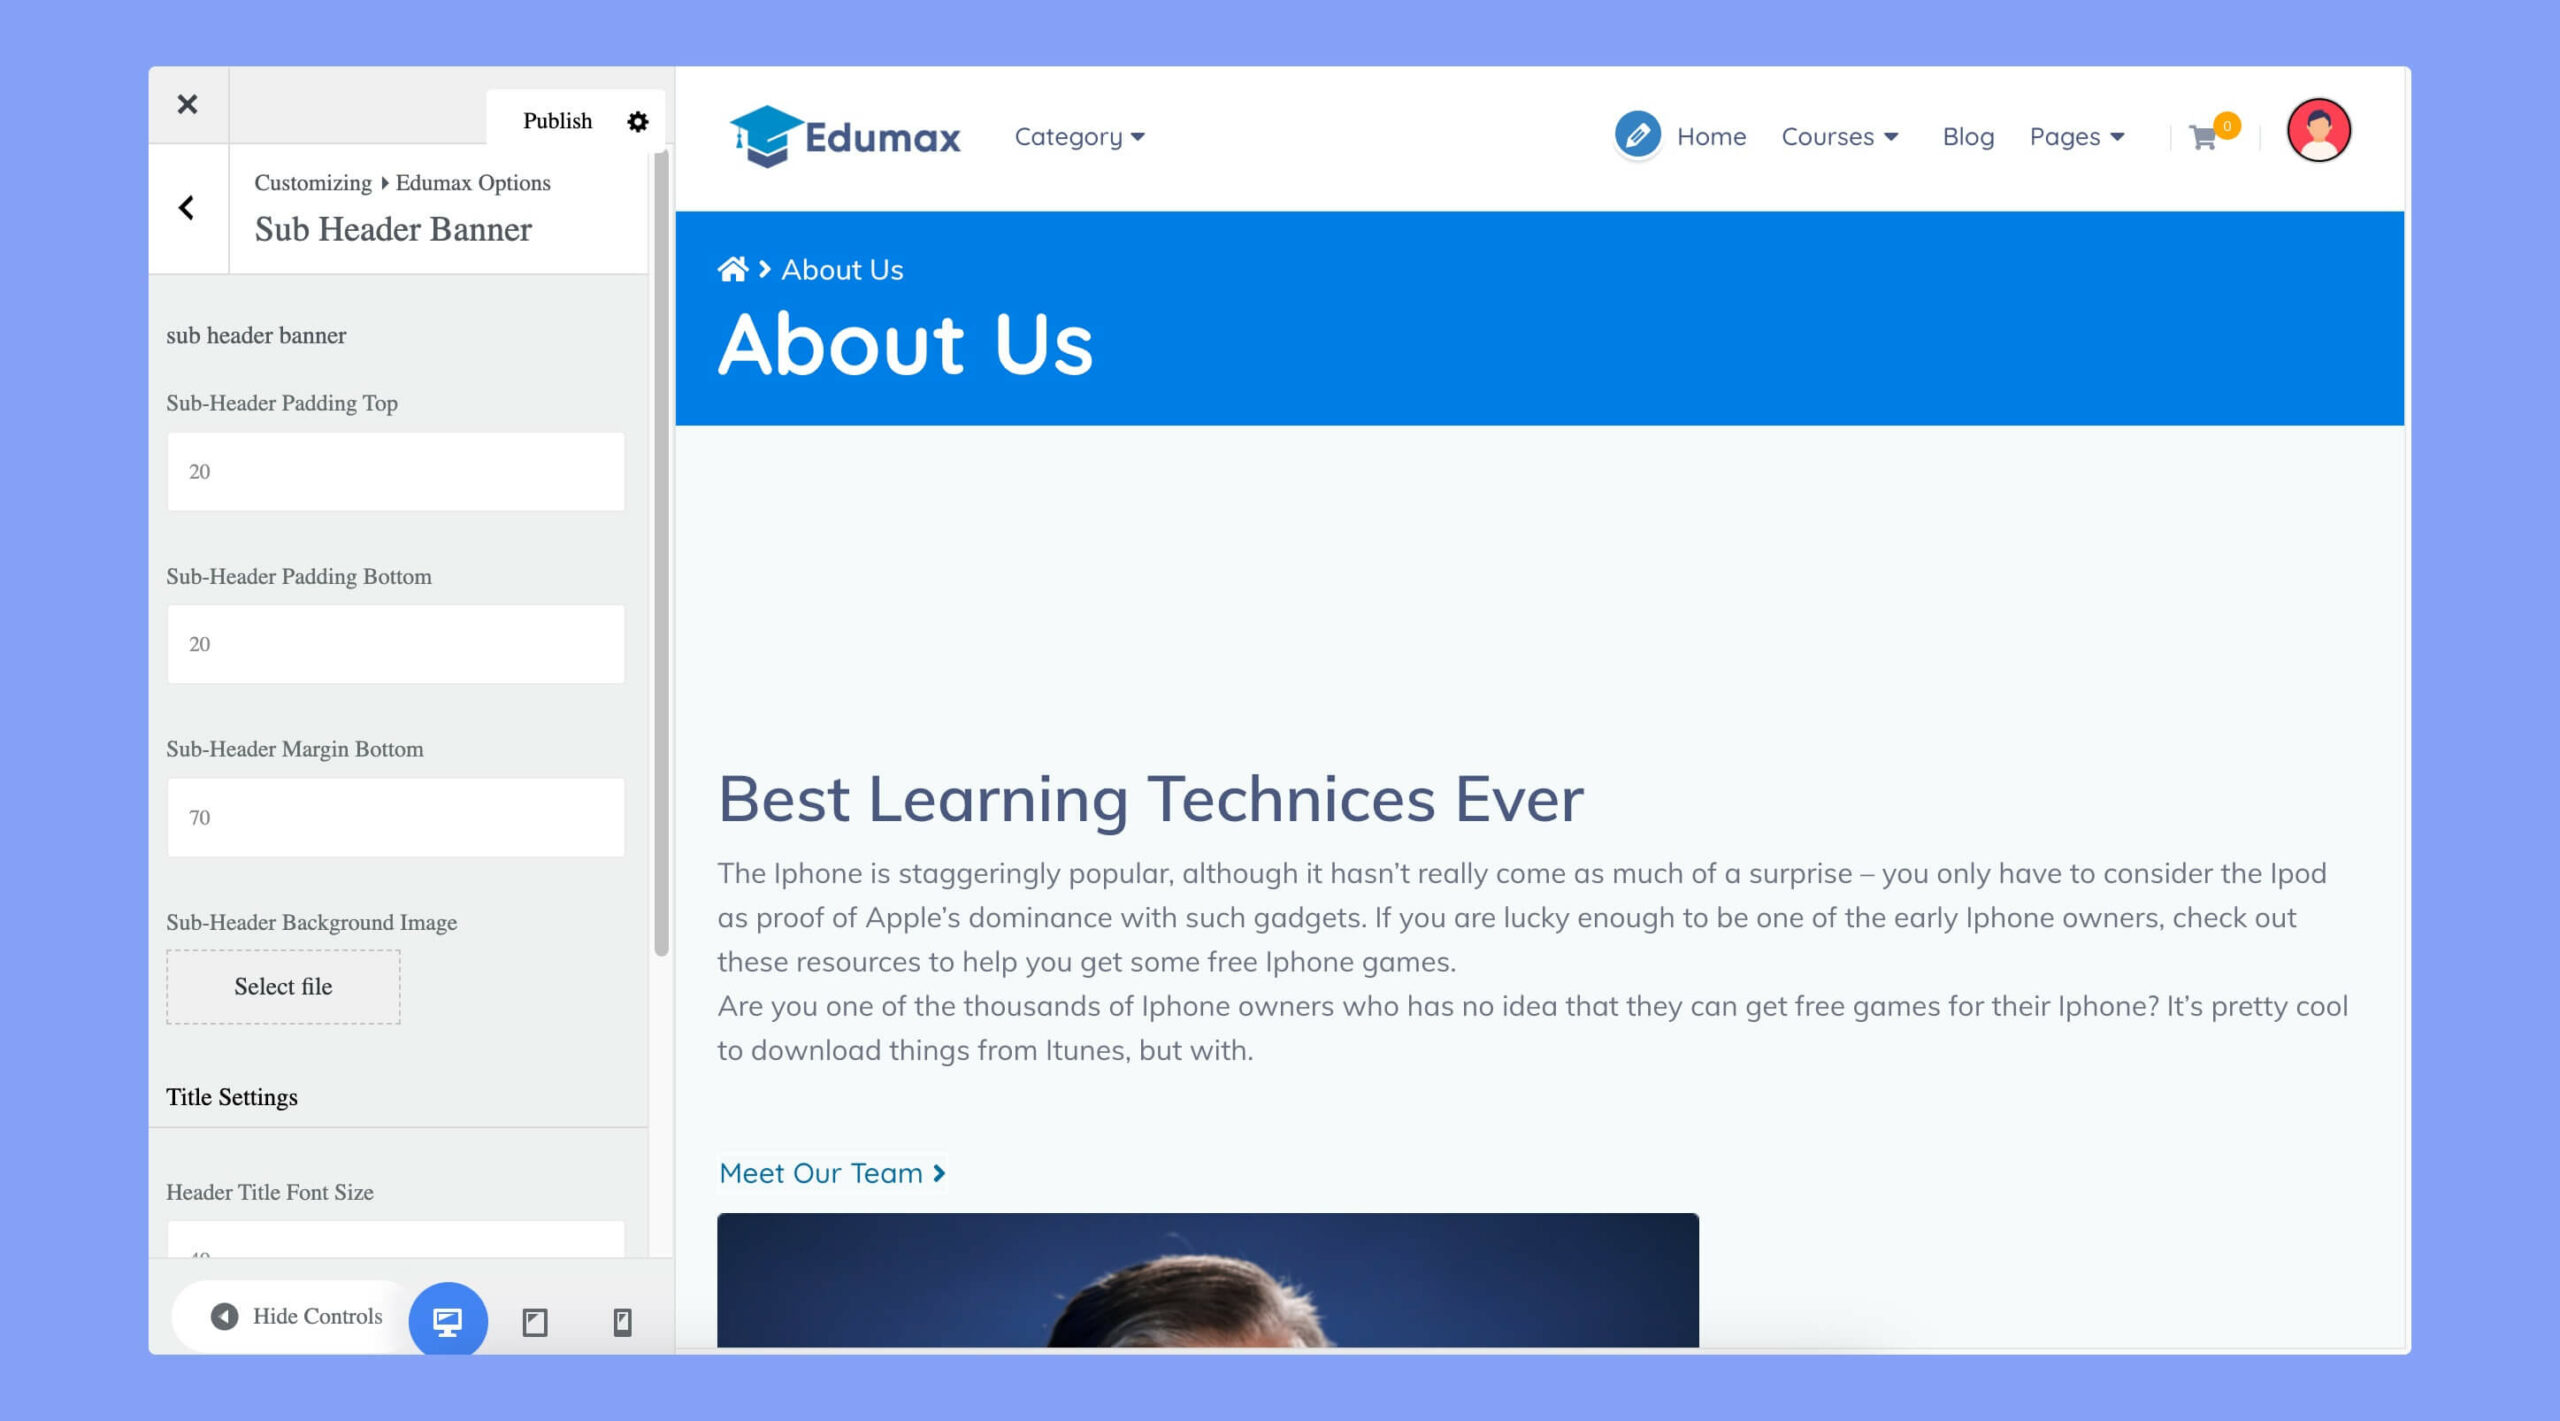Click the customizer settings gear icon

pos(642,121)
